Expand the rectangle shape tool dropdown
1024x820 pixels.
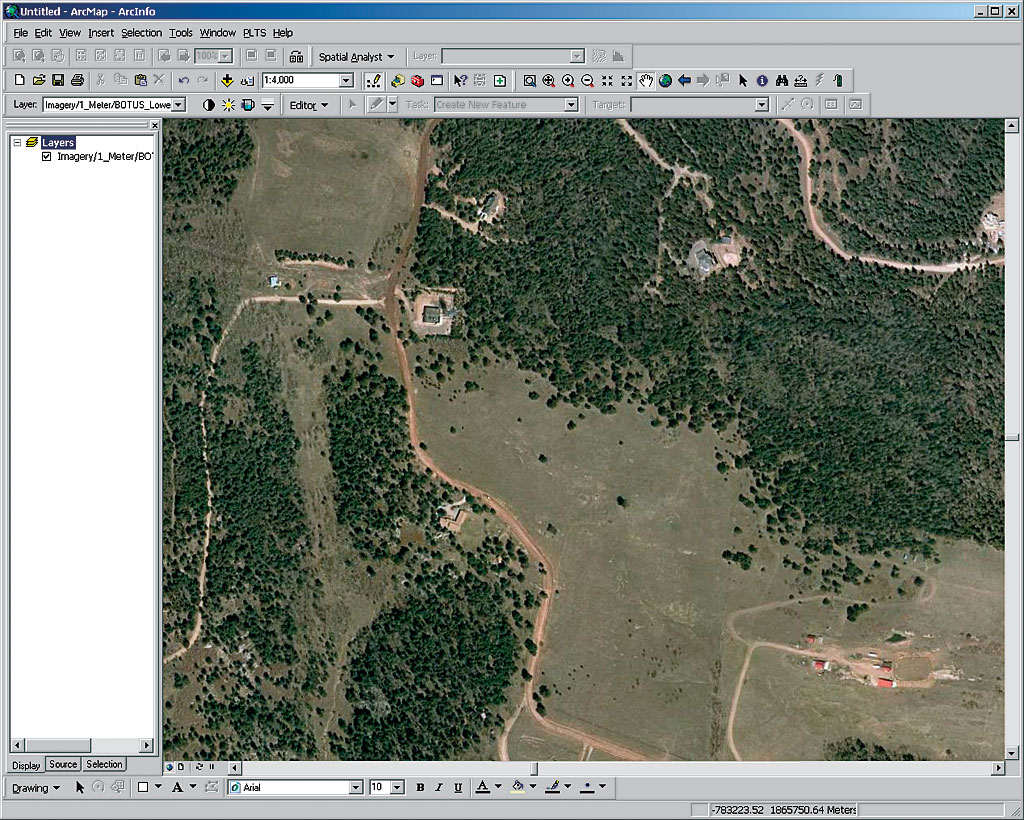click(159, 787)
